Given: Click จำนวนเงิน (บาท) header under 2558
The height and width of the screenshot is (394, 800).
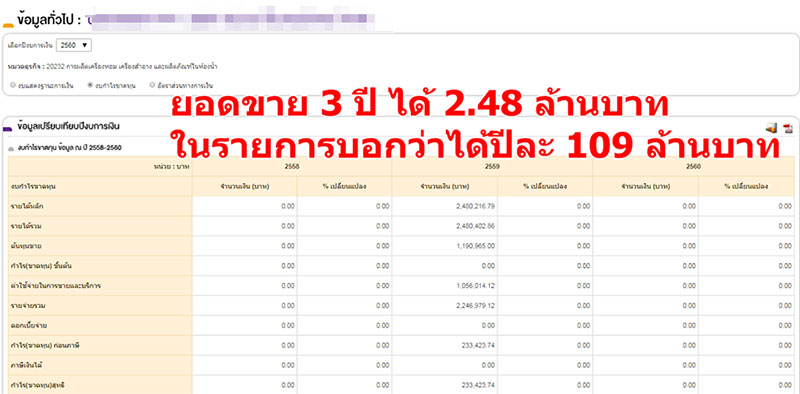Looking at the screenshot, I should 244,187.
